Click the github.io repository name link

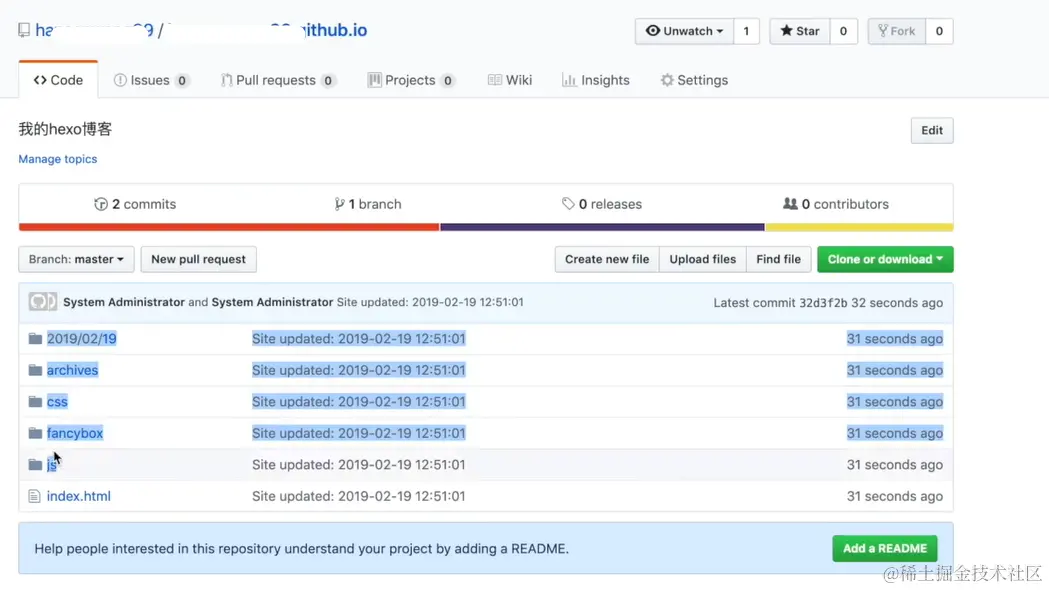pos(335,30)
